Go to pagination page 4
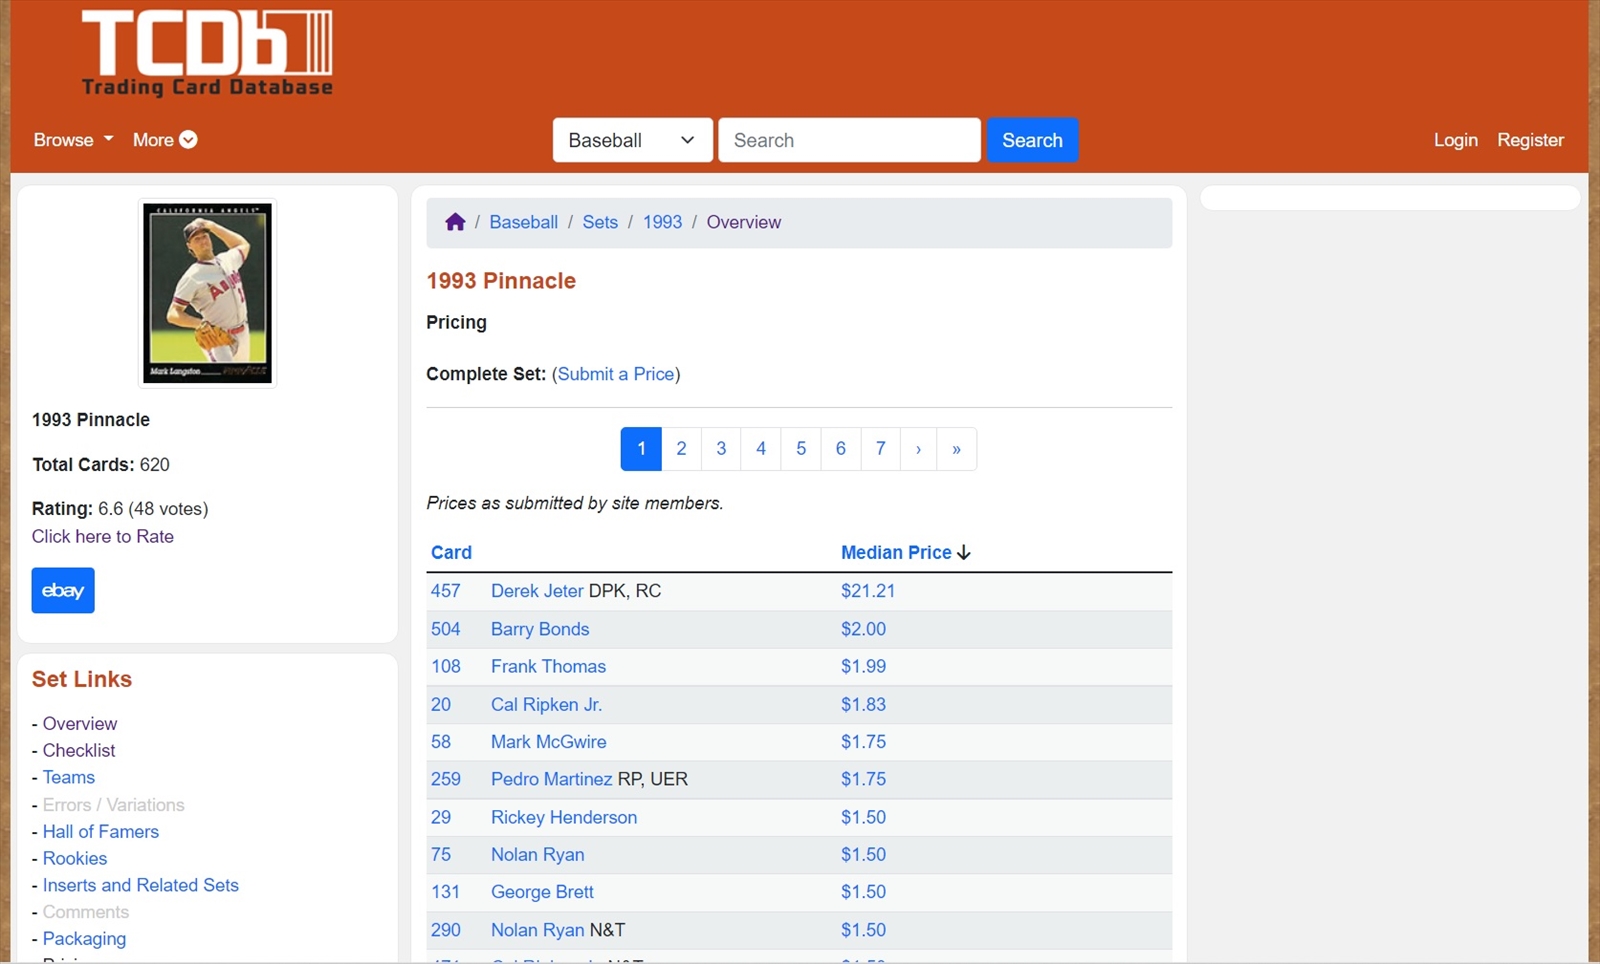Screen dimensions: 1600x964 (x=761, y=449)
